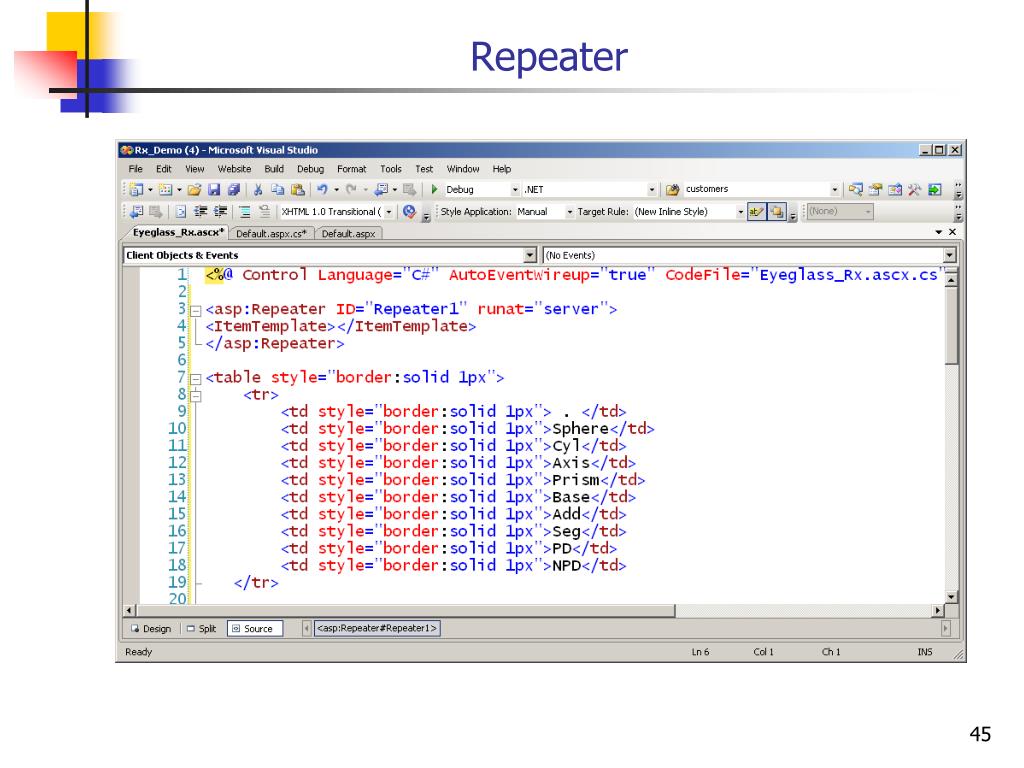Undo the last edit with Undo icon
This screenshot has height=768, width=1024.
[x=322, y=189]
